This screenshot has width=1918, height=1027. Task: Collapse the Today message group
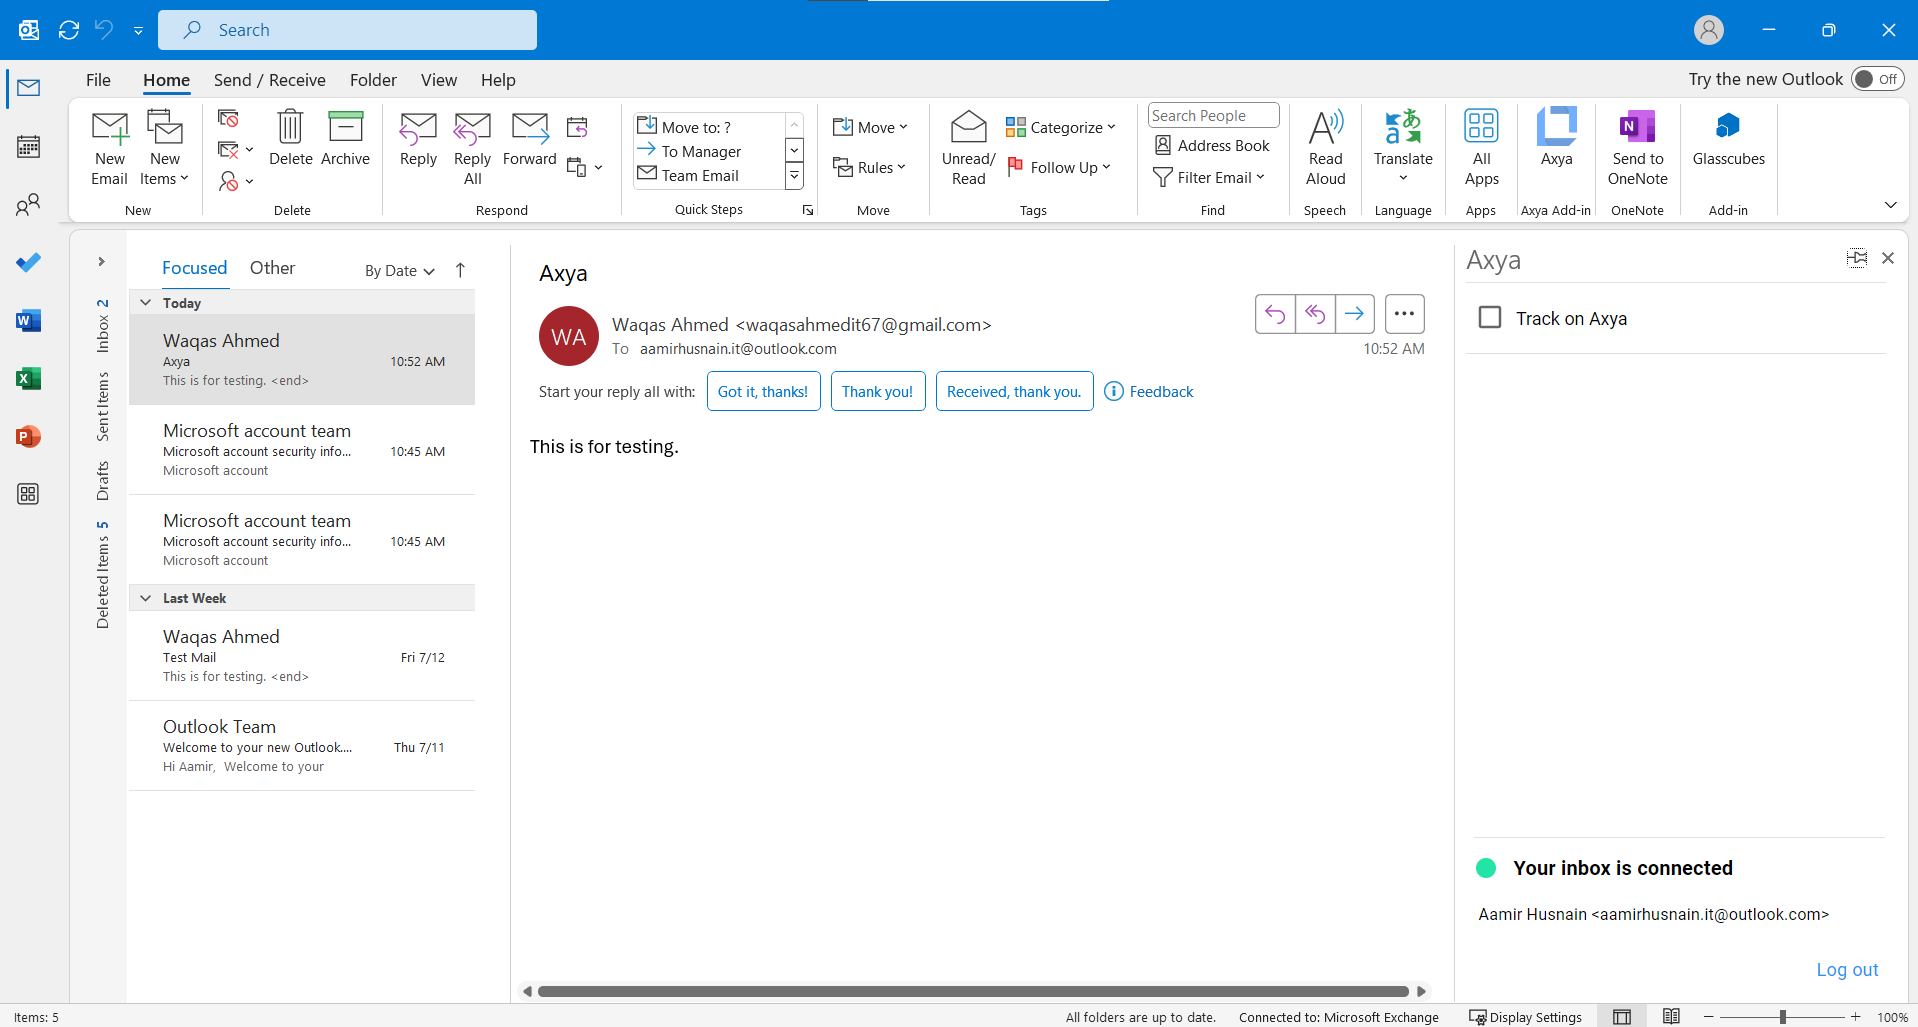146,303
